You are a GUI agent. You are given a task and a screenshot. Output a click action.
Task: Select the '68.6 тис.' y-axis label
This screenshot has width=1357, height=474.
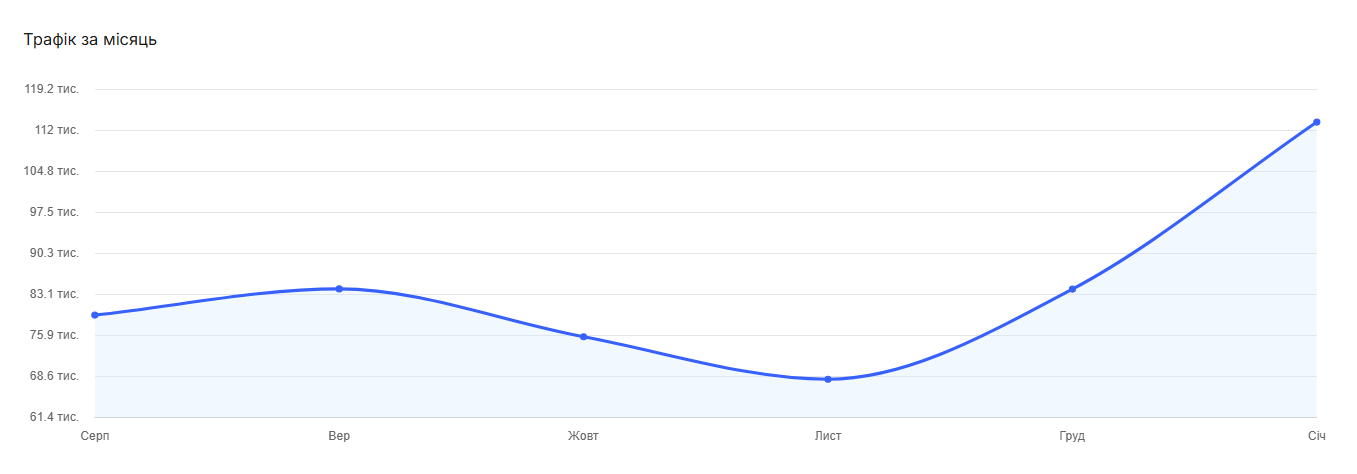[55, 376]
